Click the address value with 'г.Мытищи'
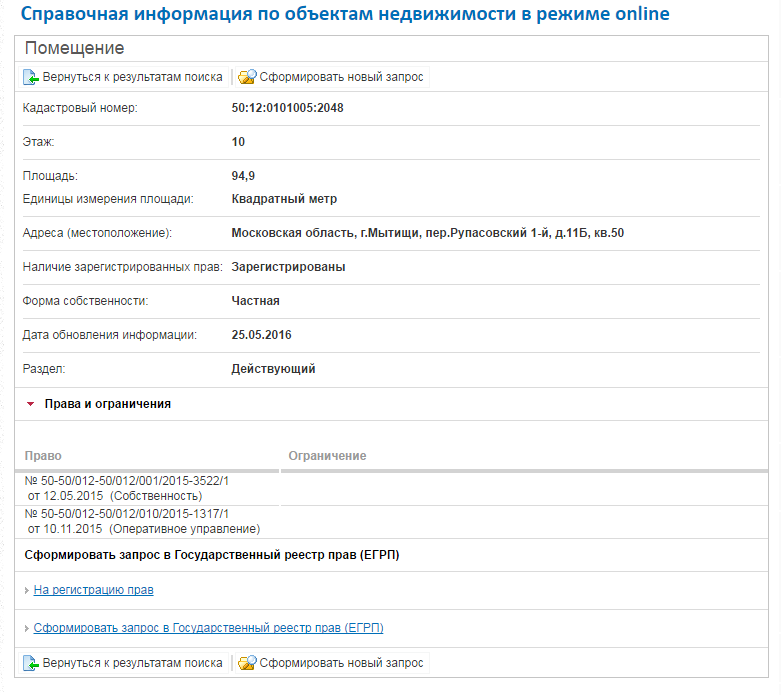The image size is (781, 695). (427, 233)
